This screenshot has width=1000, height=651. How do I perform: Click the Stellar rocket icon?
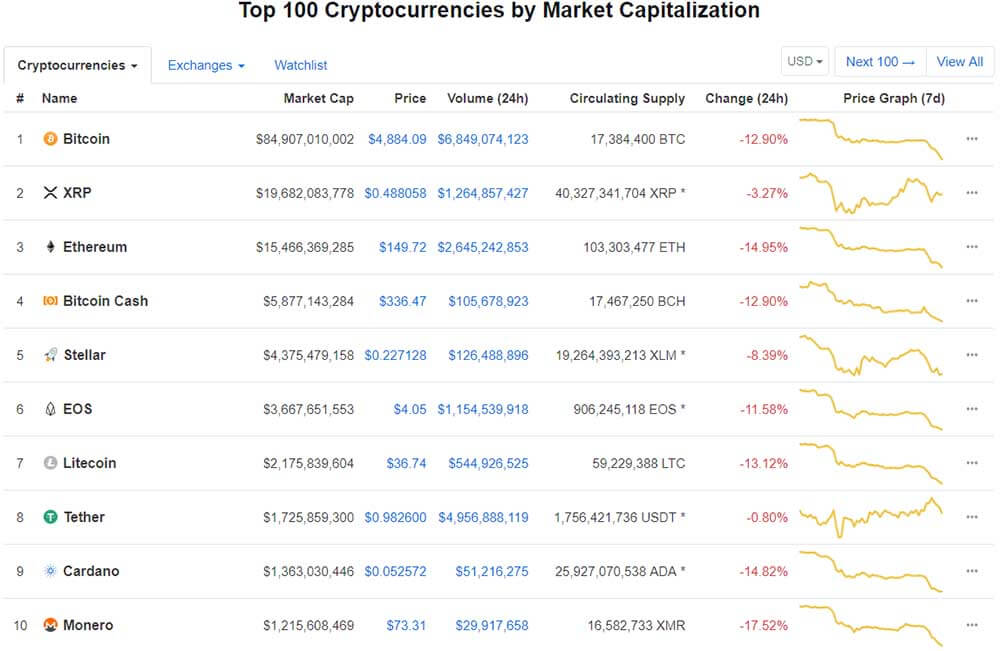point(50,355)
